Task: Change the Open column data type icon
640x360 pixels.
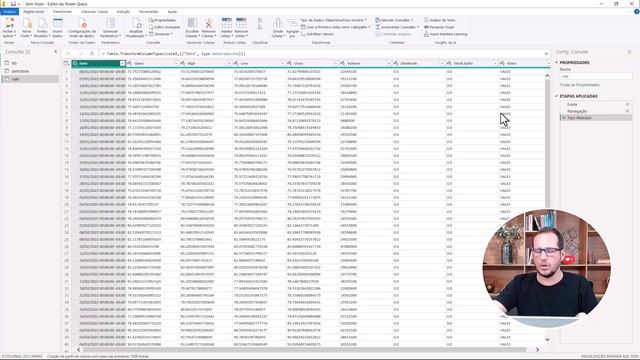Action: (129, 63)
